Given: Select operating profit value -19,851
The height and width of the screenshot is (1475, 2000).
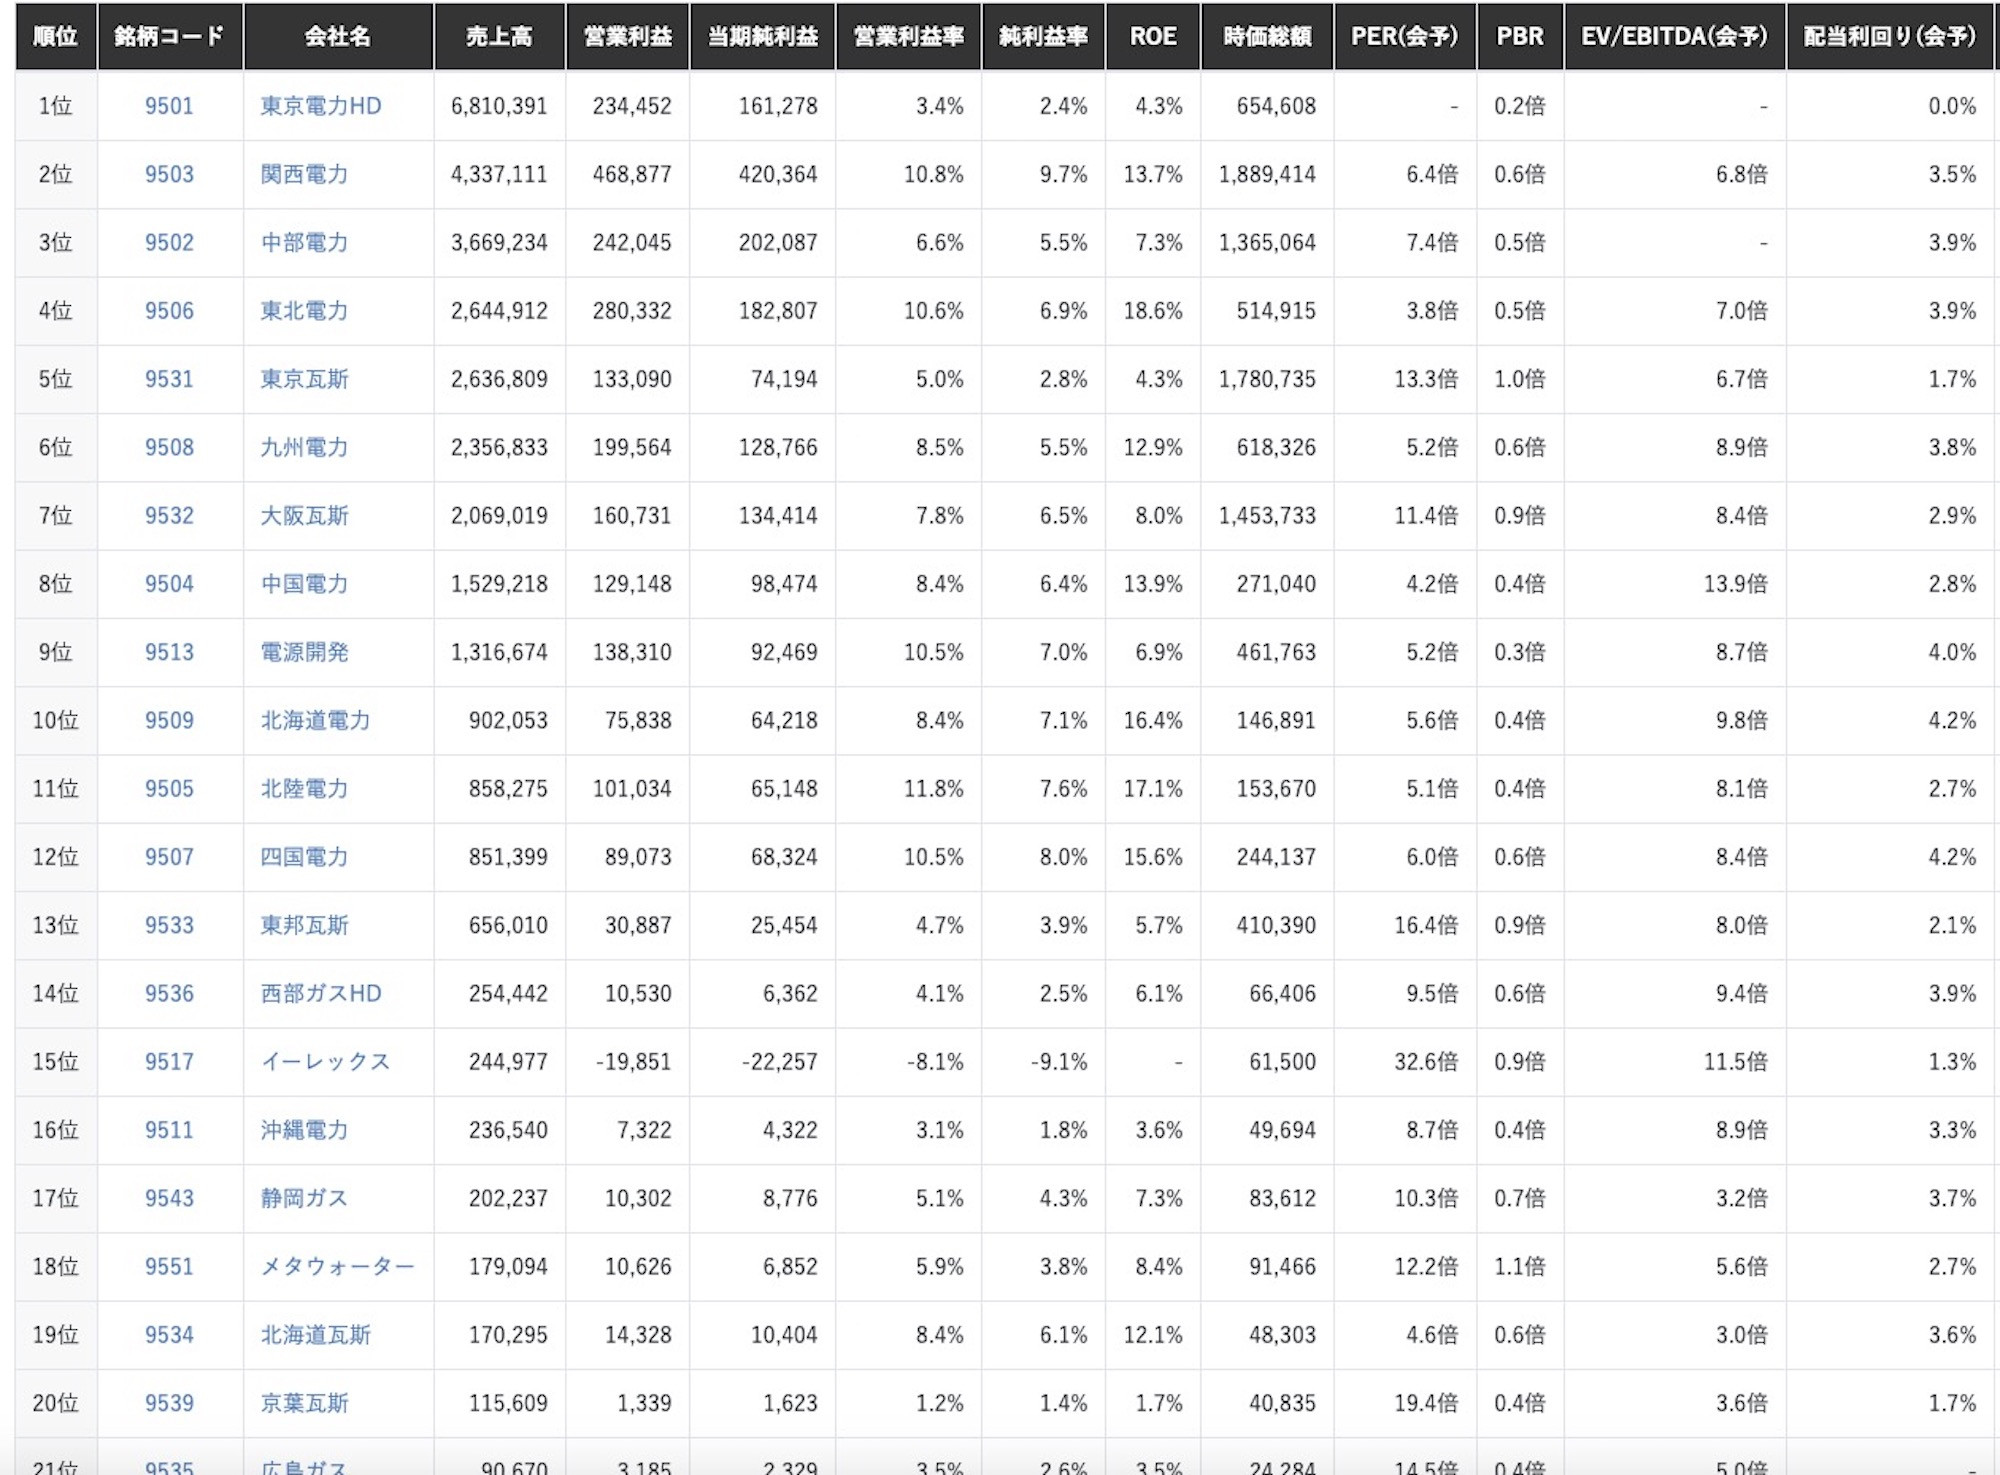Looking at the screenshot, I should click(633, 1062).
